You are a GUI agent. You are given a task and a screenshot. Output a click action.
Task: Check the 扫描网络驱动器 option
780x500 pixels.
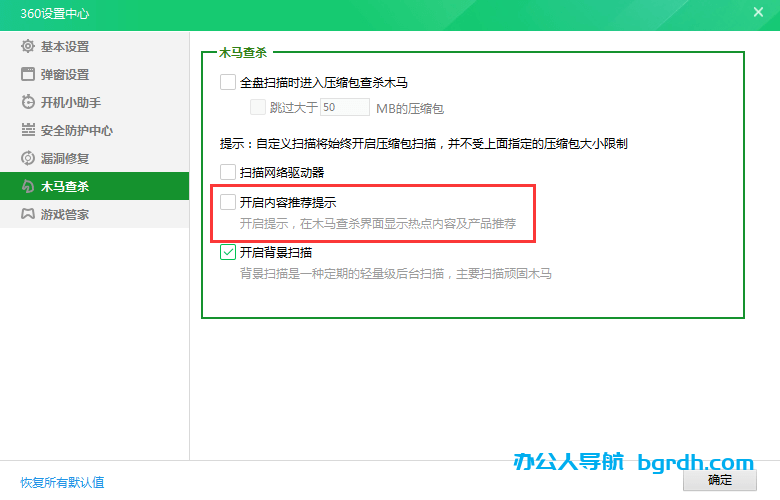click(228, 172)
